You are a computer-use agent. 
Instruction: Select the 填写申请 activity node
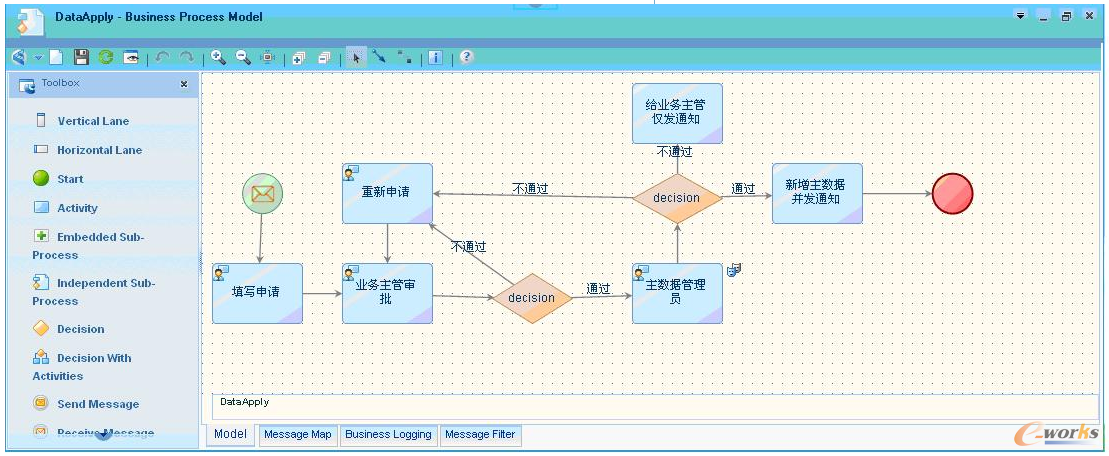tap(257, 293)
